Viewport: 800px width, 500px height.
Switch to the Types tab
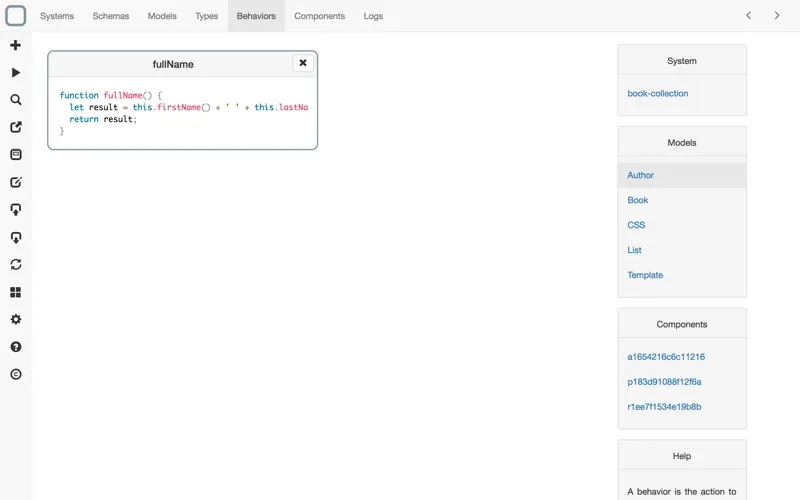click(x=207, y=16)
